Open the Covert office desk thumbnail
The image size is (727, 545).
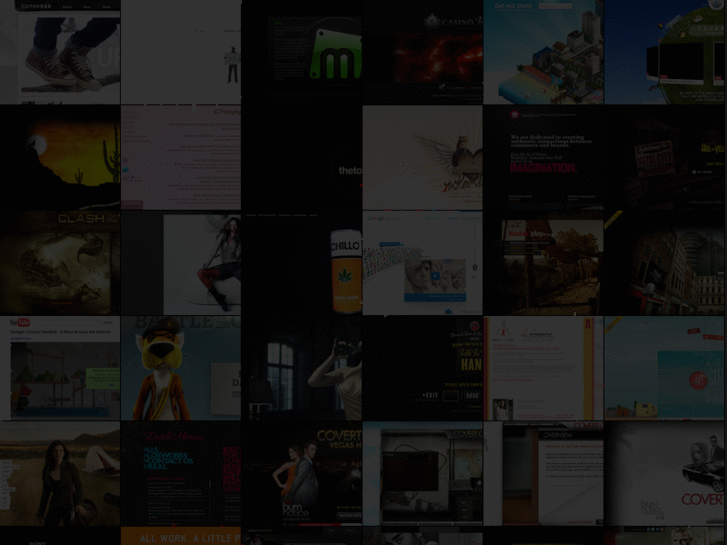click(x=422, y=474)
